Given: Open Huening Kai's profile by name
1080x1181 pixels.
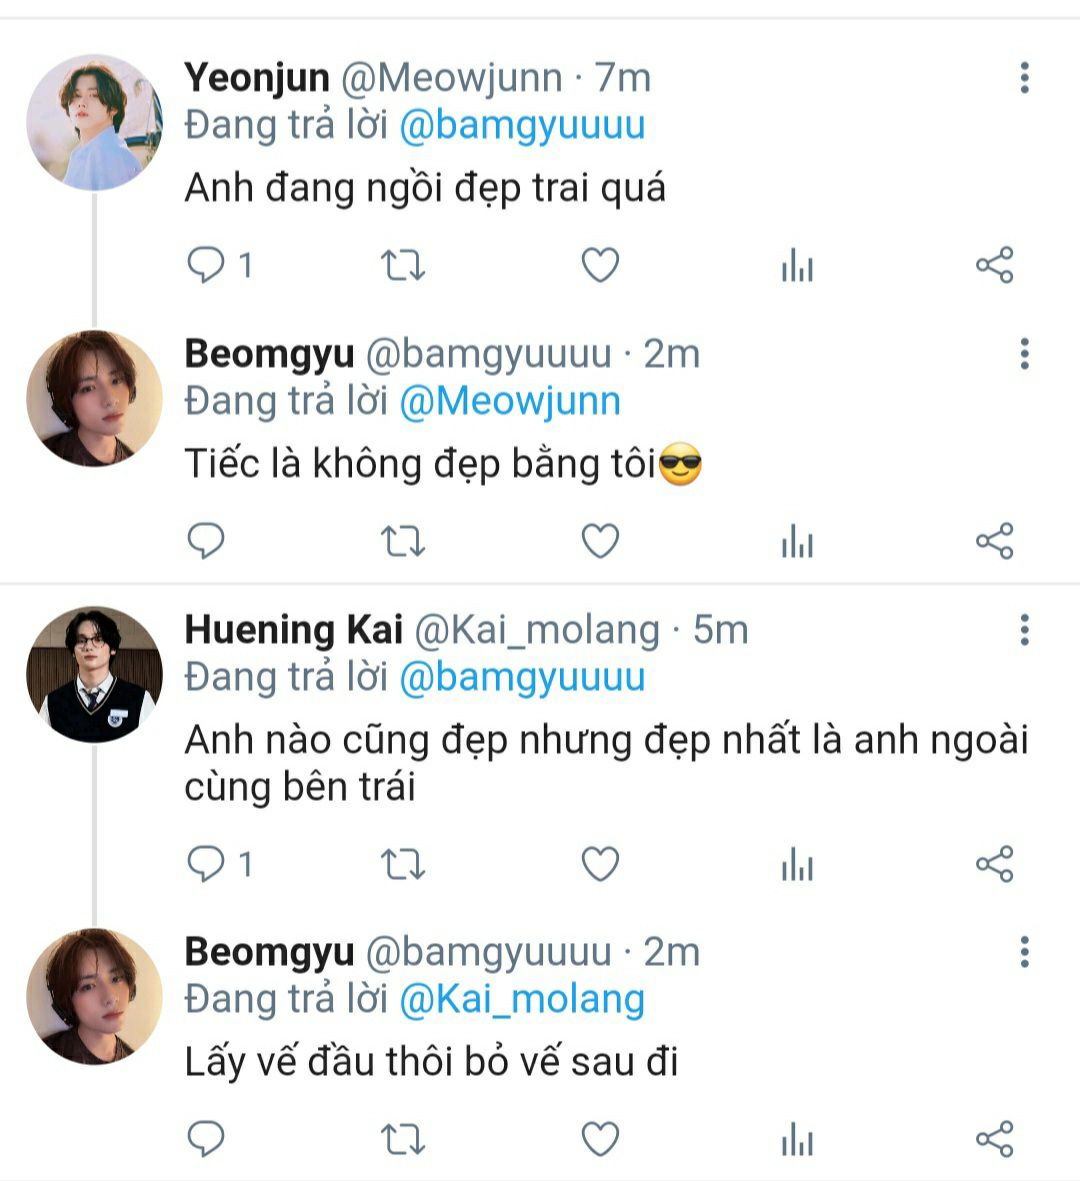Looking at the screenshot, I should click(x=293, y=630).
